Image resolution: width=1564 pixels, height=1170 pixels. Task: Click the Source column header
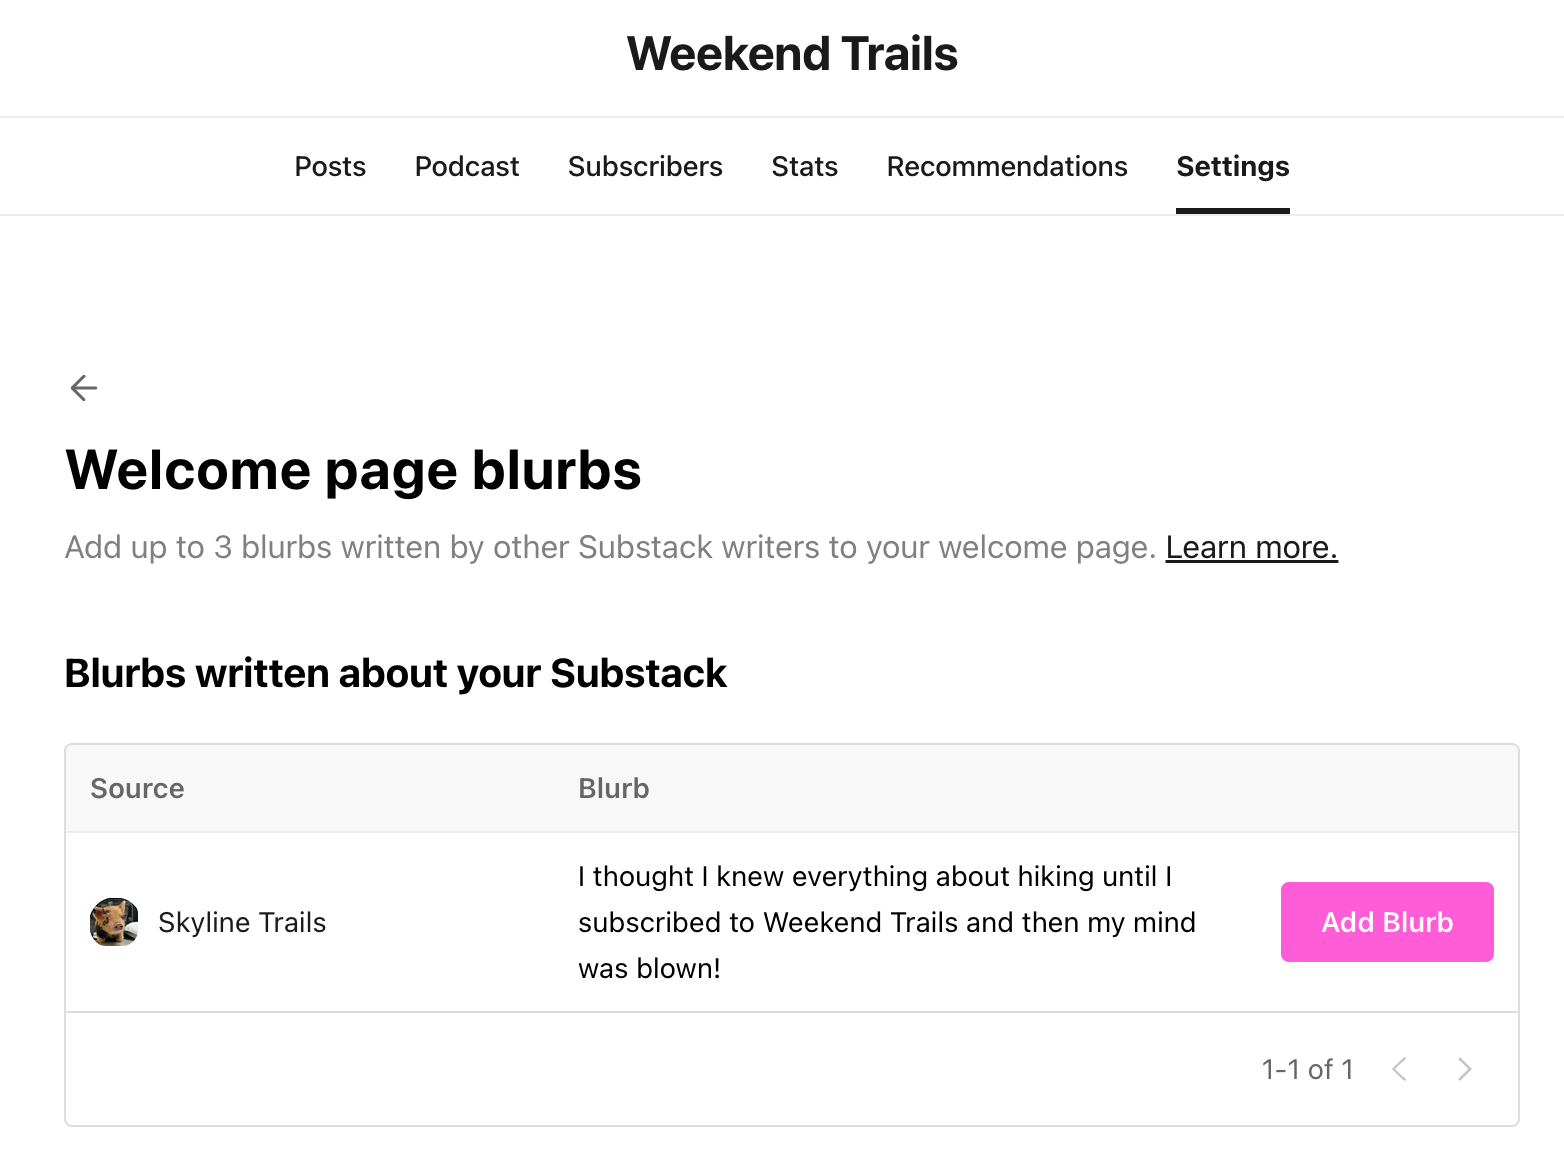(x=137, y=788)
